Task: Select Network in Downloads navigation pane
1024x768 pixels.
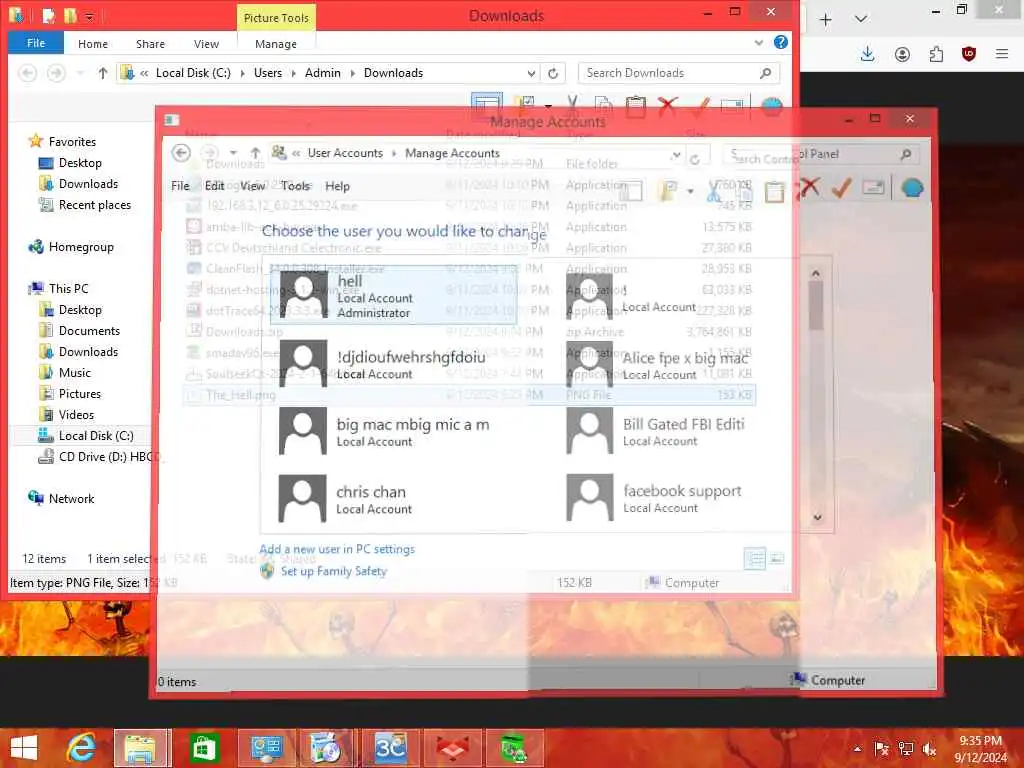Action: point(71,499)
